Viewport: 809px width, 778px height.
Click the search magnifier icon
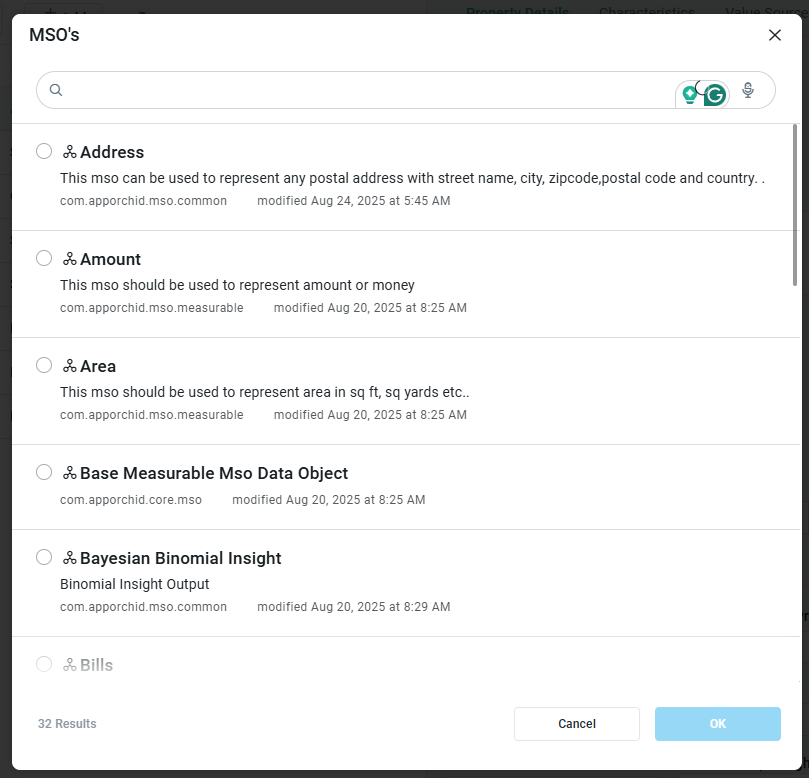click(x=56, y=90)
